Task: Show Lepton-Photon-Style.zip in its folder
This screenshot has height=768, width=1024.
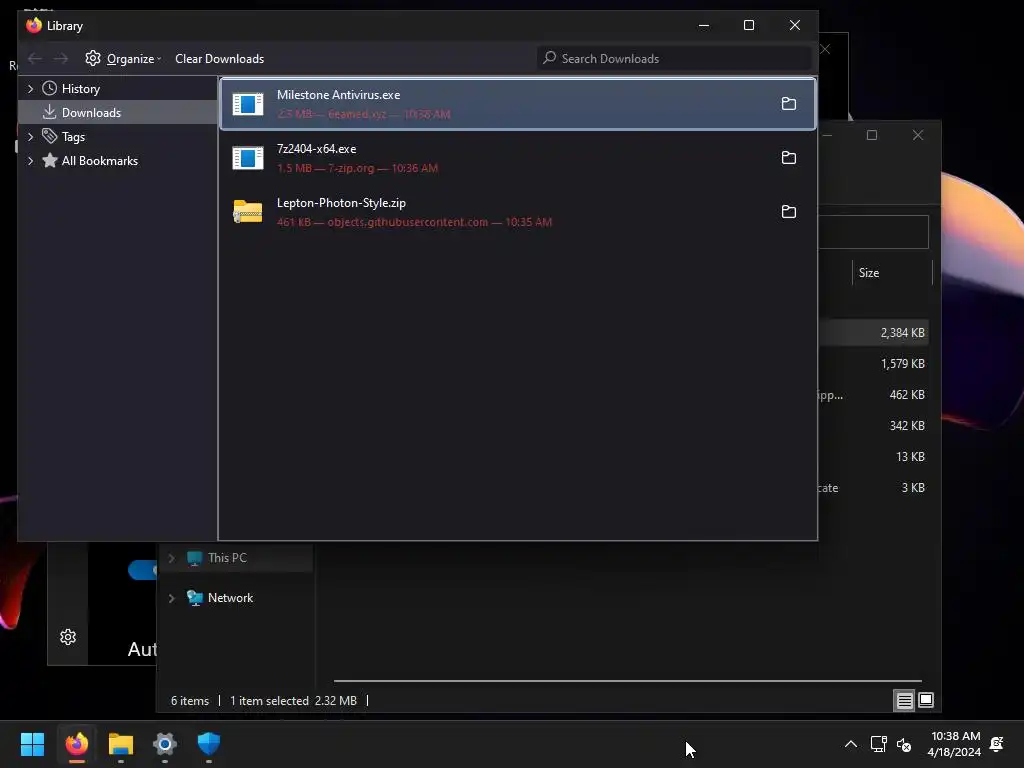Action: coord(788,212)
